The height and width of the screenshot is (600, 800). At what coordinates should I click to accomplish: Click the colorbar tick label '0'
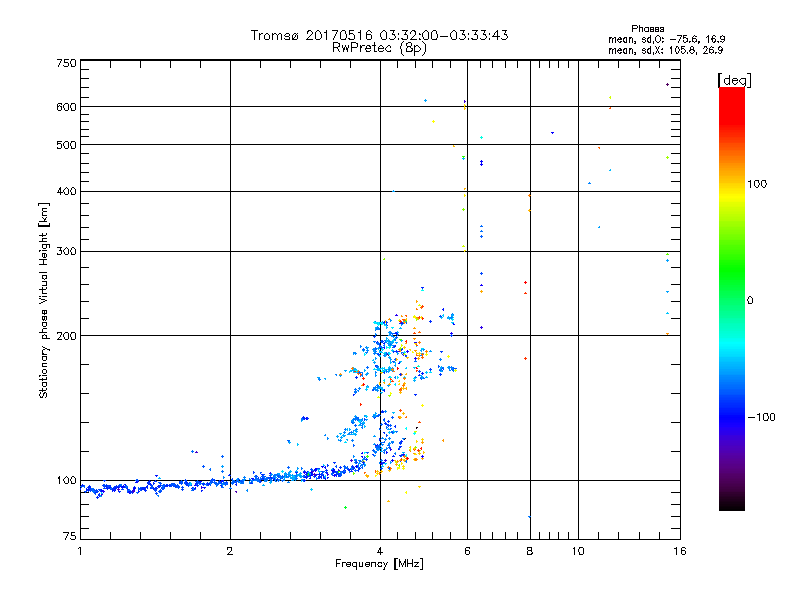click(x=750, y=301)
